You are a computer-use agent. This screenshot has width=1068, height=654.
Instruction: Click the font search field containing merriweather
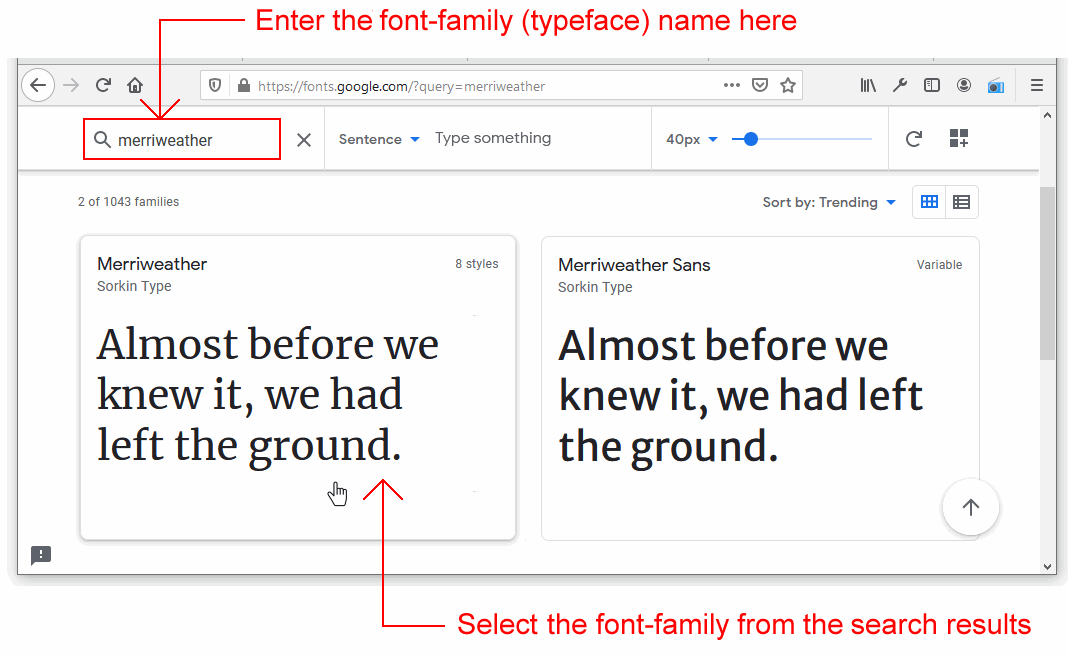(x=182, y=140)
